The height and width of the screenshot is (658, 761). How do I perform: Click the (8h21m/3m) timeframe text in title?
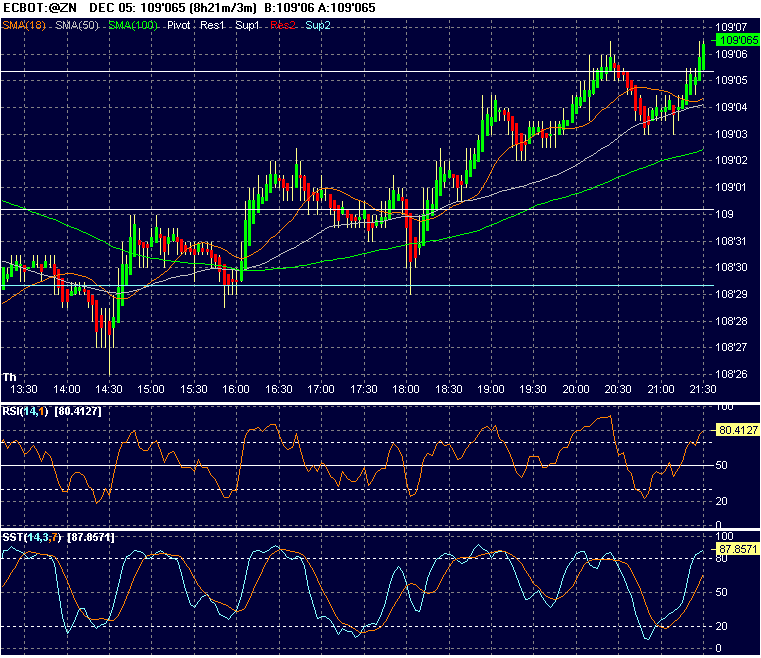[223, 8]
